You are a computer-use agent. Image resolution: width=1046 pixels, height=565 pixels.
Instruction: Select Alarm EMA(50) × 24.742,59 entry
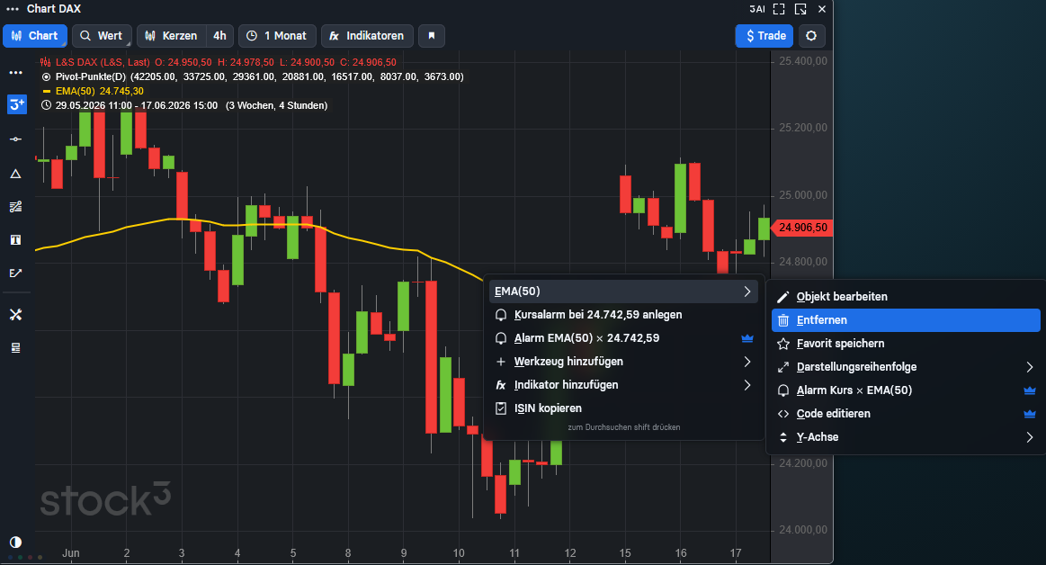pos(624,338)
